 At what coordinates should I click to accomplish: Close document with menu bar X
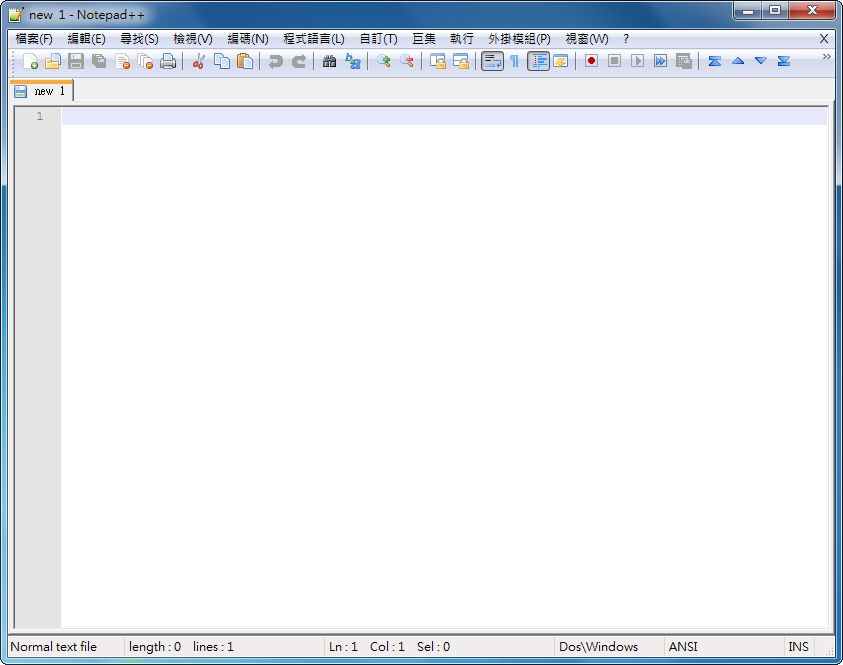(824, 39)
